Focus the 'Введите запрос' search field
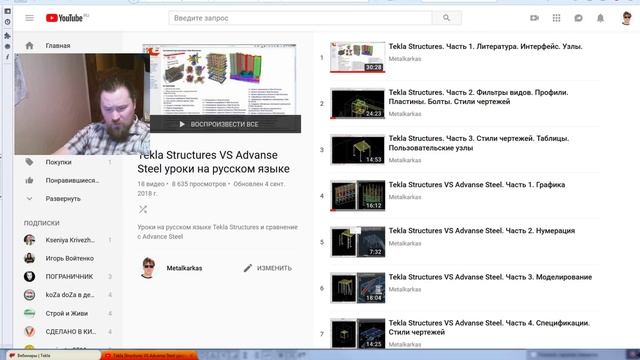 point(300,18)
